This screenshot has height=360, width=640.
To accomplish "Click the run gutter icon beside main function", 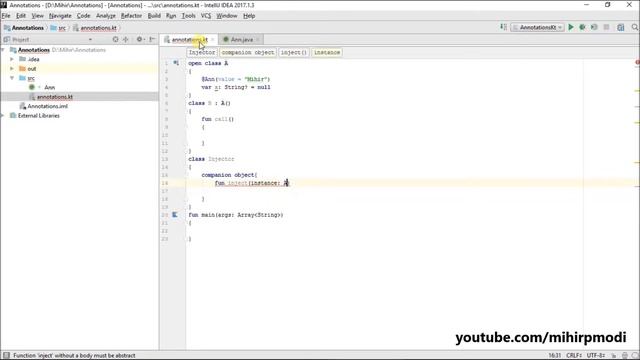I will coord(175,215).
